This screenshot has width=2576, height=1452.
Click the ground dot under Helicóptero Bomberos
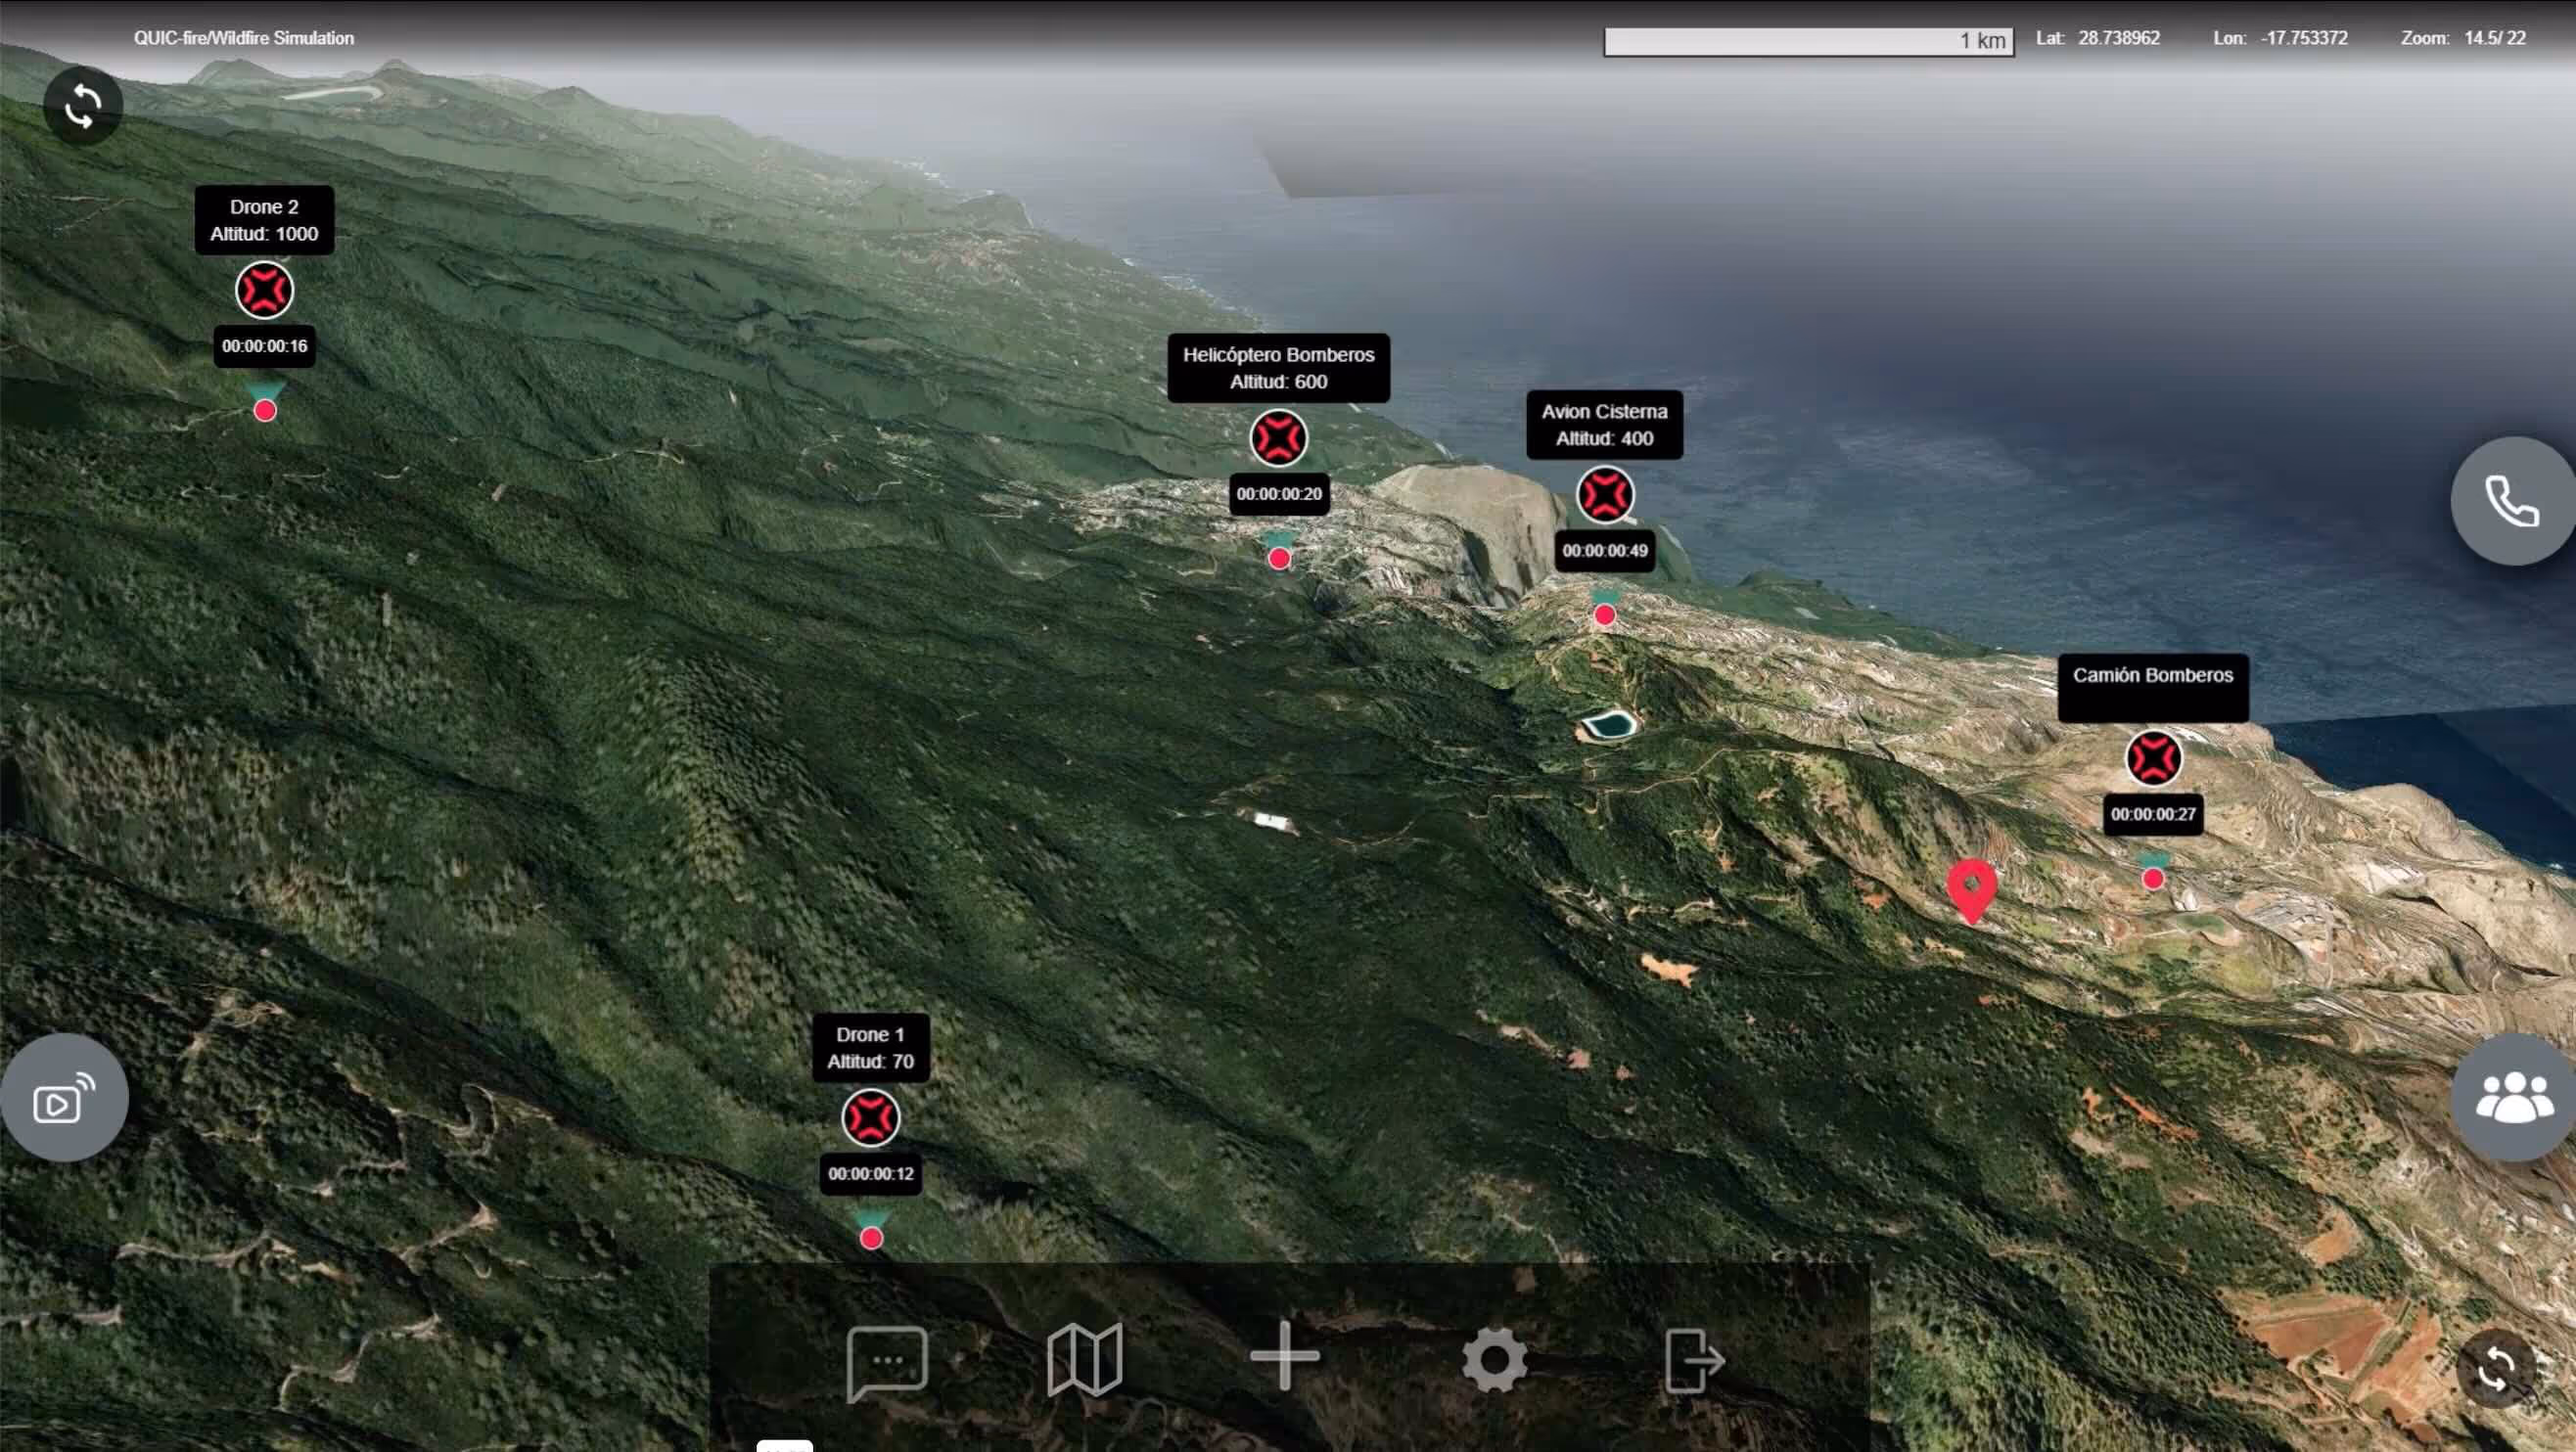[x=1279, y=559]
